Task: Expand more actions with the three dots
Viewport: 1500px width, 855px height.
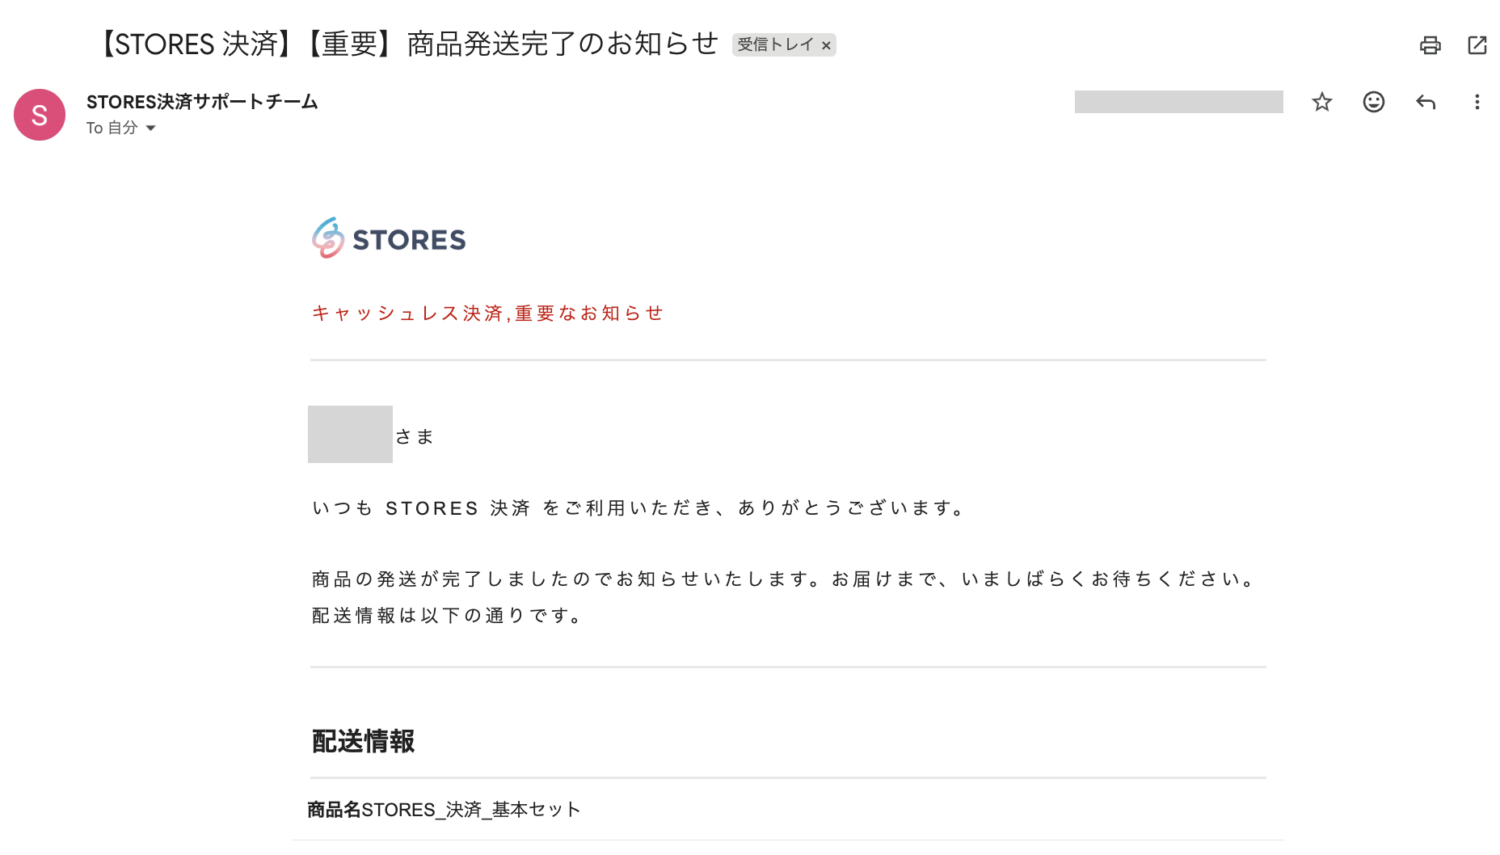Action: click(x=1477, y=101)
